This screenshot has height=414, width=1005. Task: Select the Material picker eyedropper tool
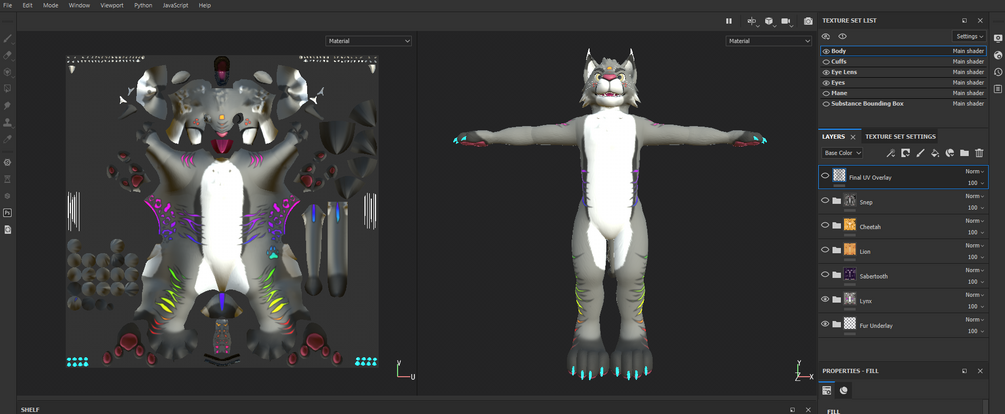[x=8, y=138]
